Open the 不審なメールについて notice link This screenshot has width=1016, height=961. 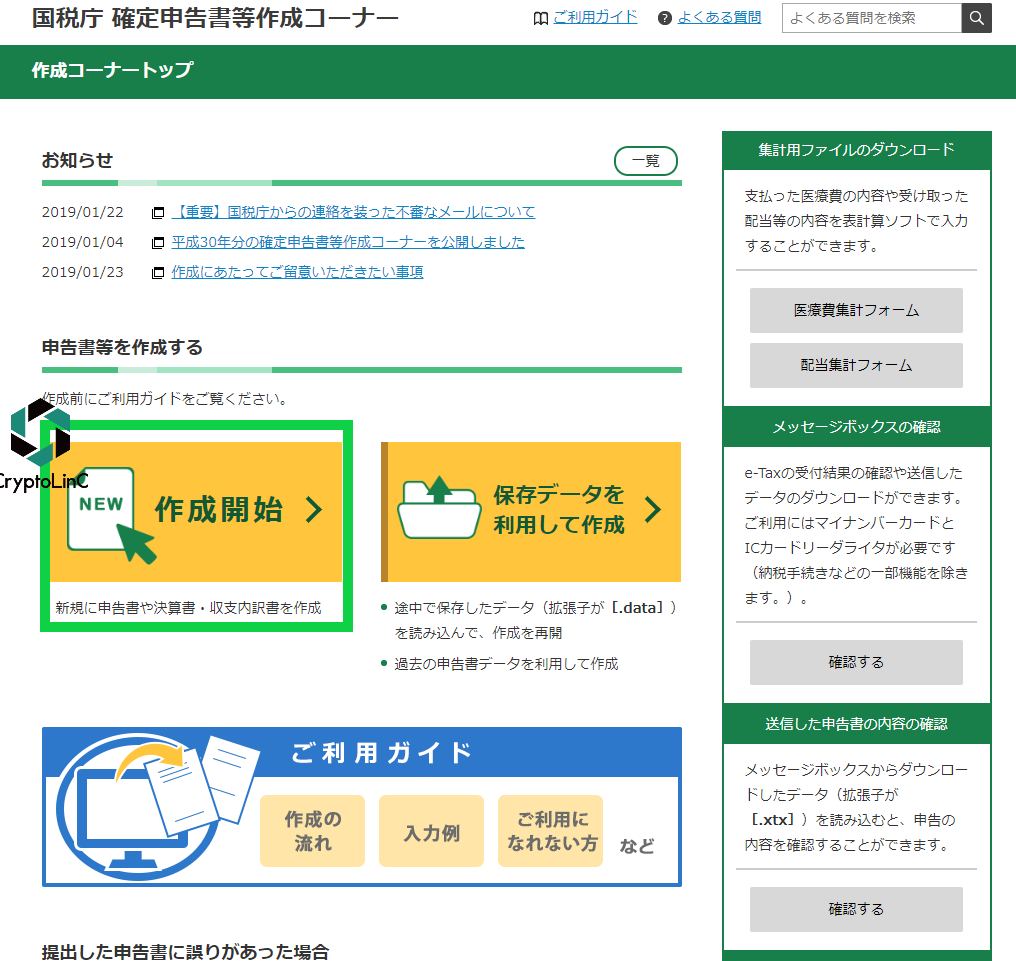click(353, 212)
